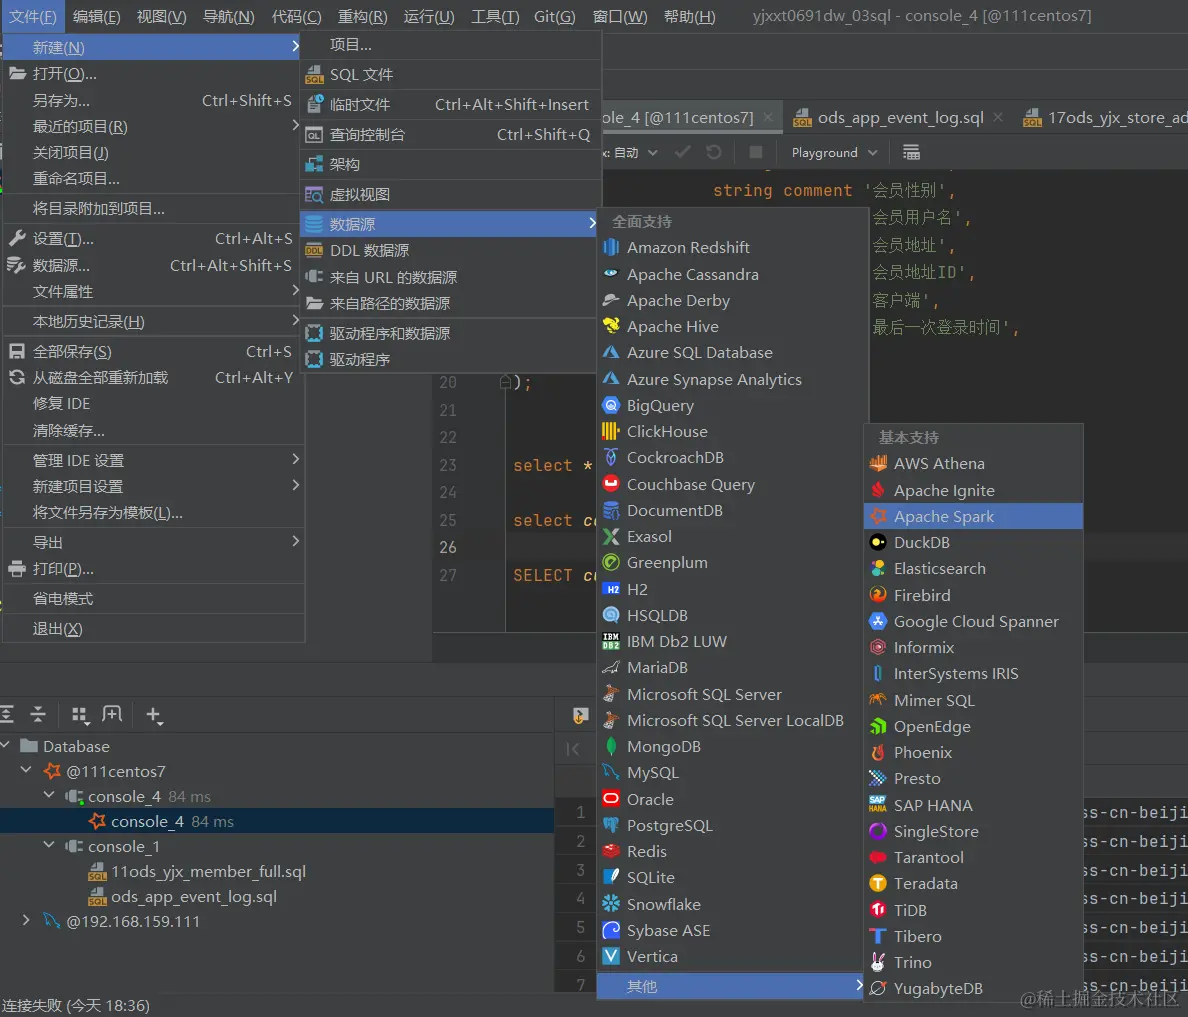This screenshot has height=1017, width=1188.
Task: Select the Redis icon
Action: [x=611, y=851]
